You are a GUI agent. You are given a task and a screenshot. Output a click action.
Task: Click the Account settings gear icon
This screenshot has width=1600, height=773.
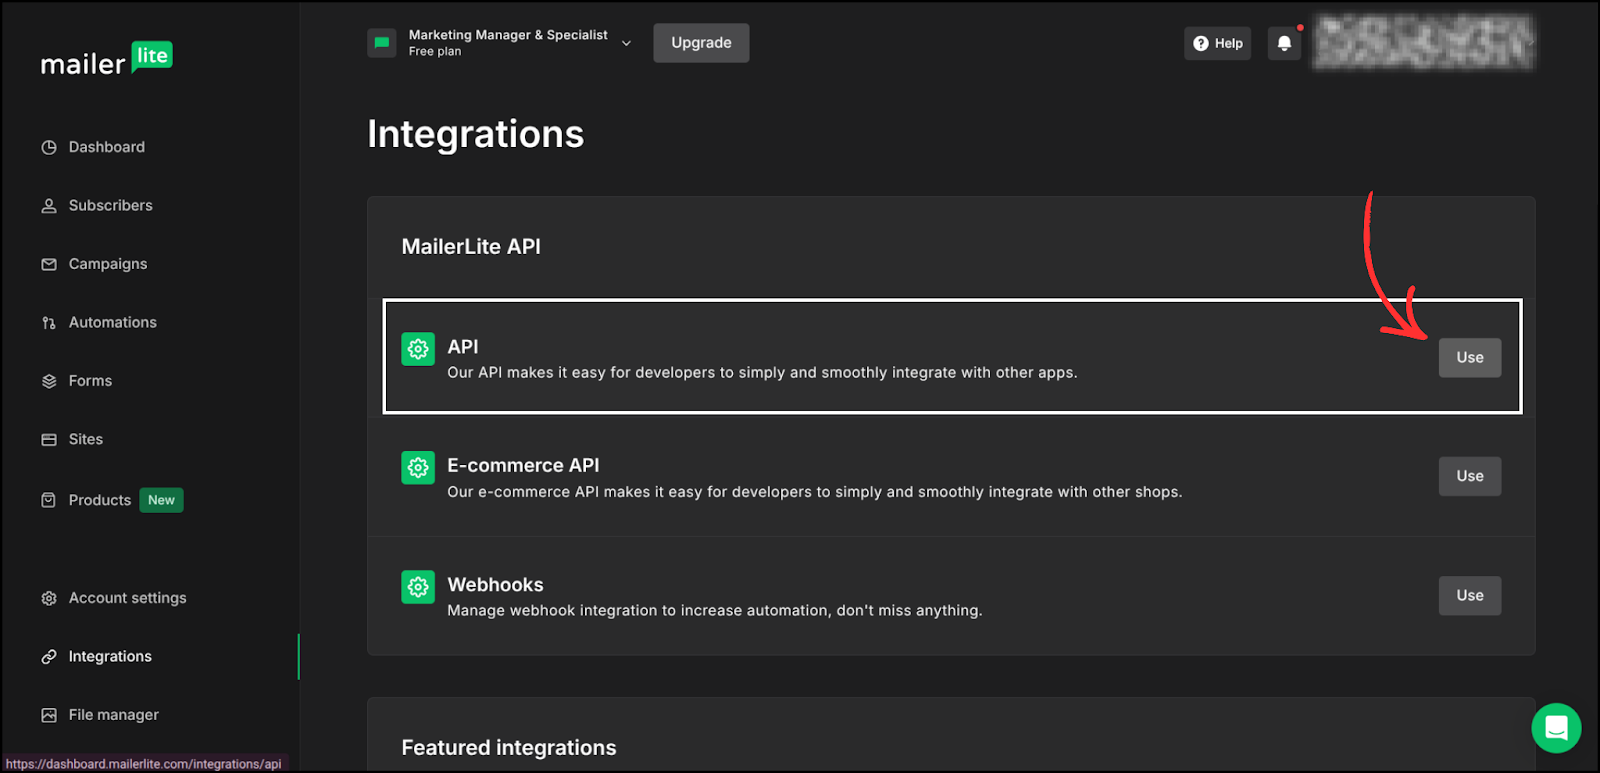coord(49,598)
